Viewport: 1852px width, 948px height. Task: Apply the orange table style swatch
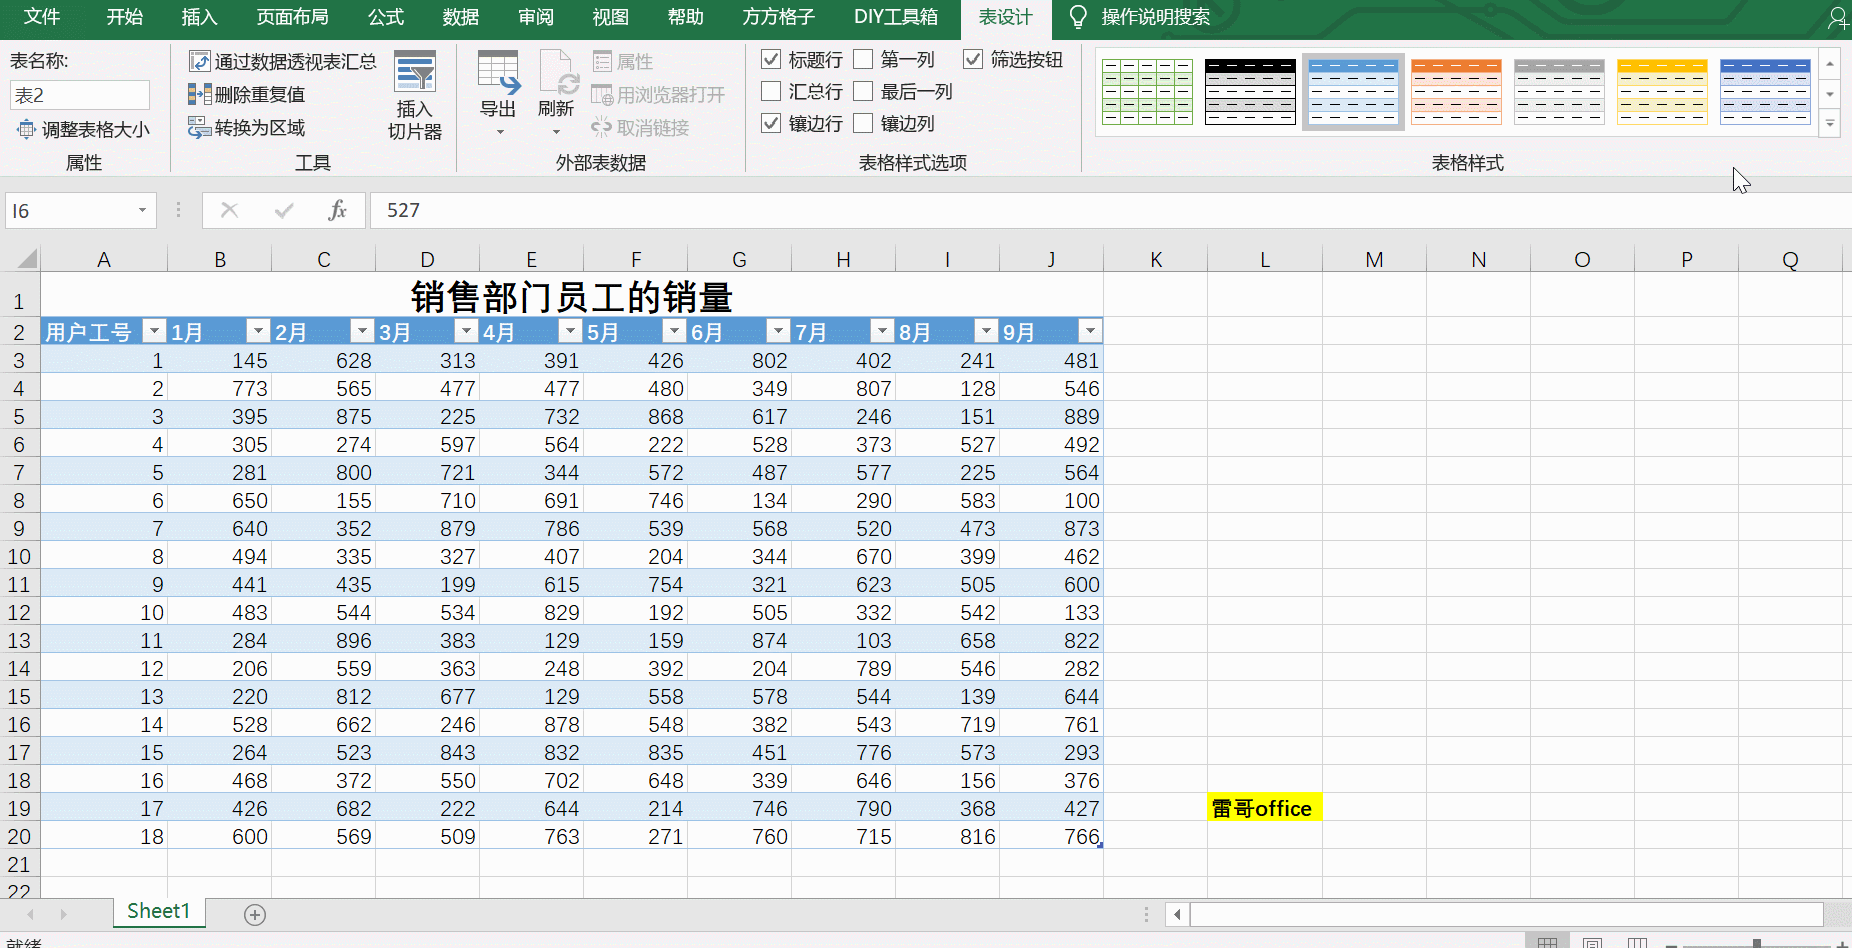pyautogui.click(x=1456, y=91)
